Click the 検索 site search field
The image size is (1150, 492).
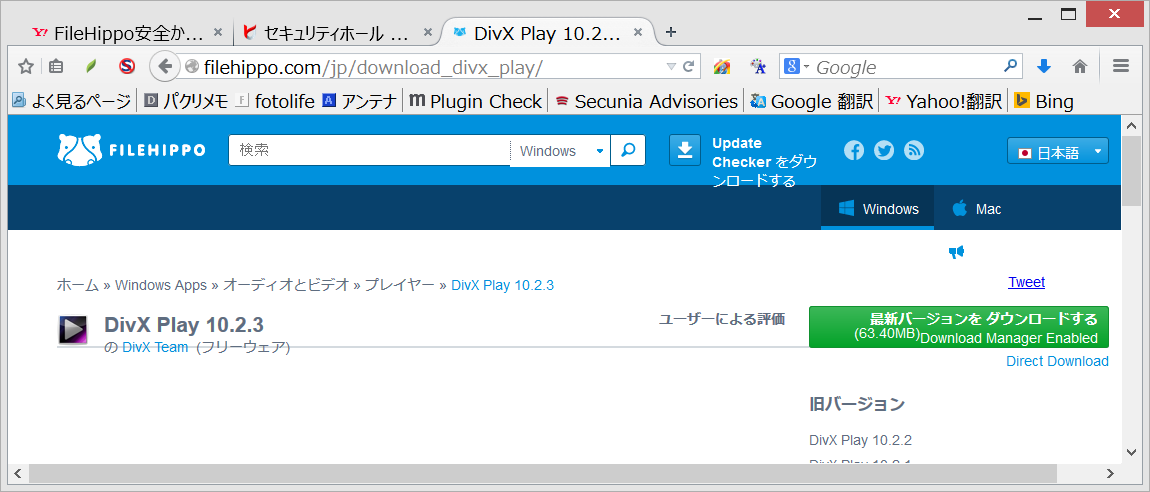(370, 150)
